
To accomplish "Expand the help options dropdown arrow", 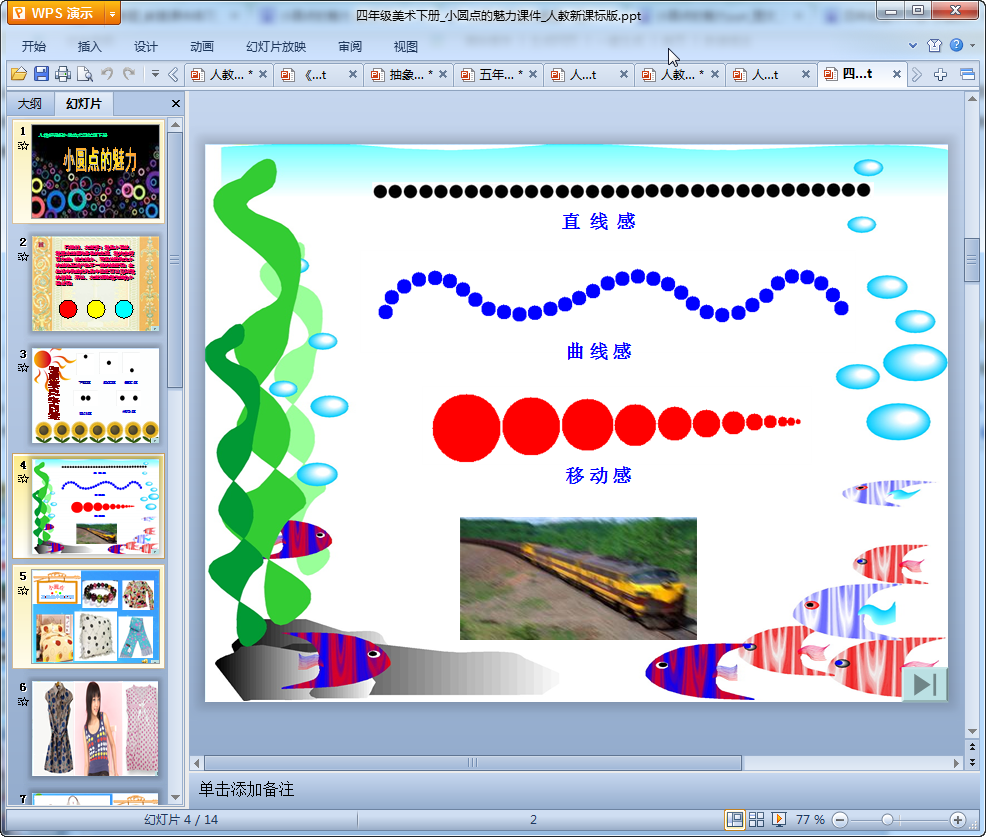I will (972, 45).
